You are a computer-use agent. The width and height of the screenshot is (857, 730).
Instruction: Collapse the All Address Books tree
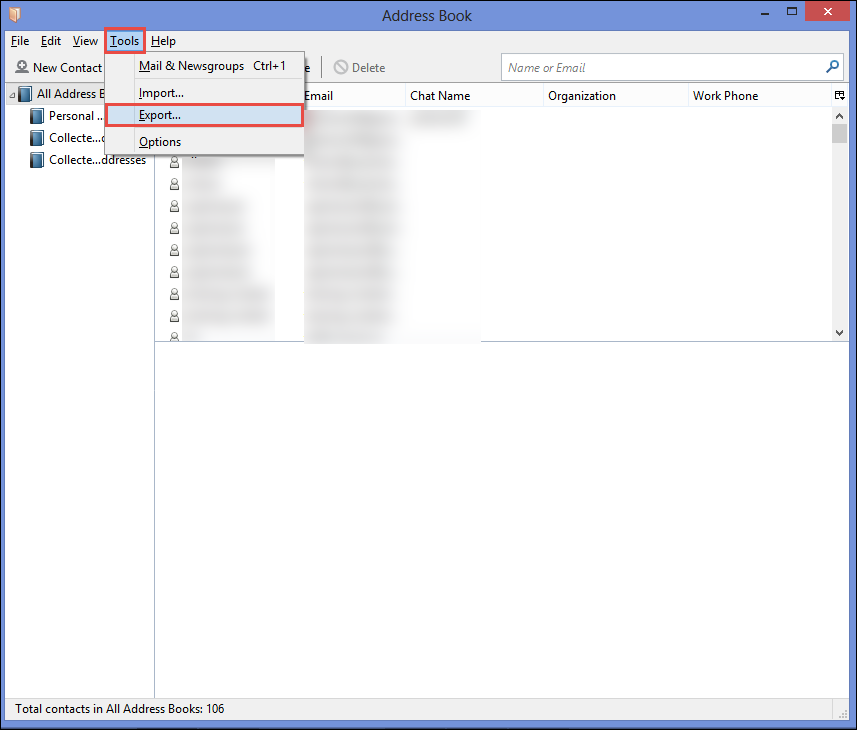click(12, 95)
